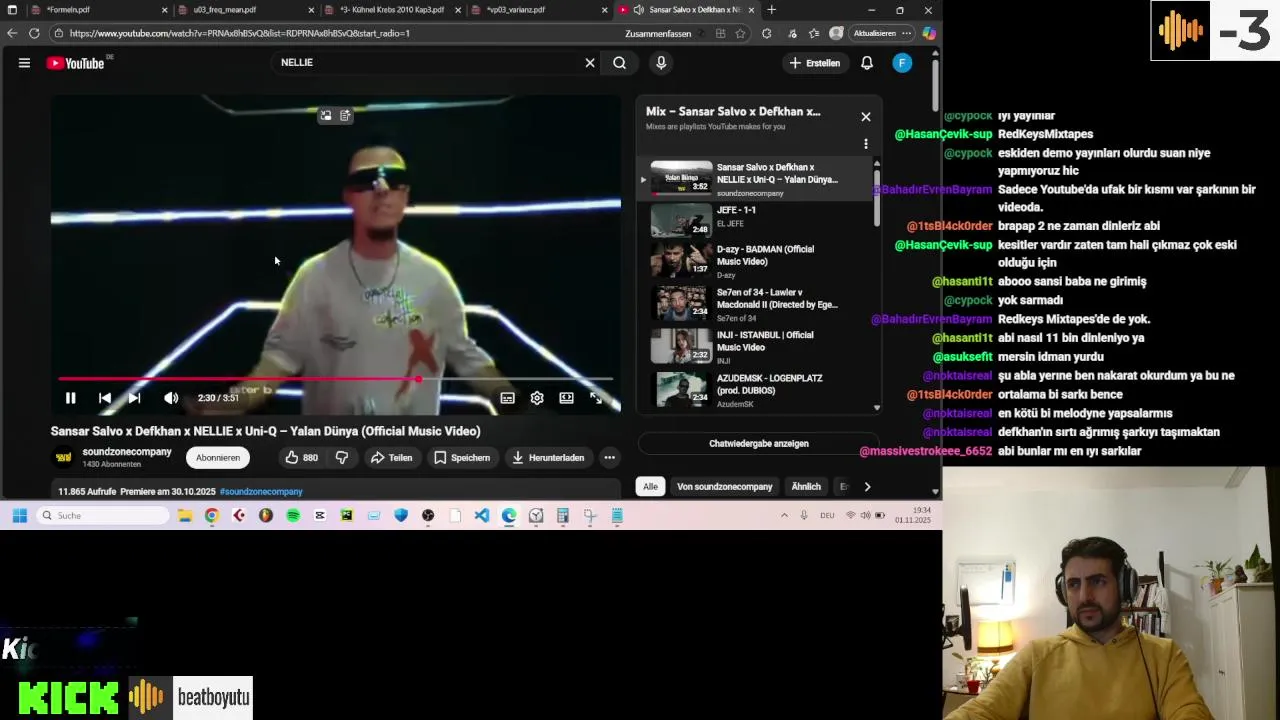Open the Erstellen create menu
The height and width of the screenshot is (720, 1280).
pyautogui.click(x=815, y=63)
